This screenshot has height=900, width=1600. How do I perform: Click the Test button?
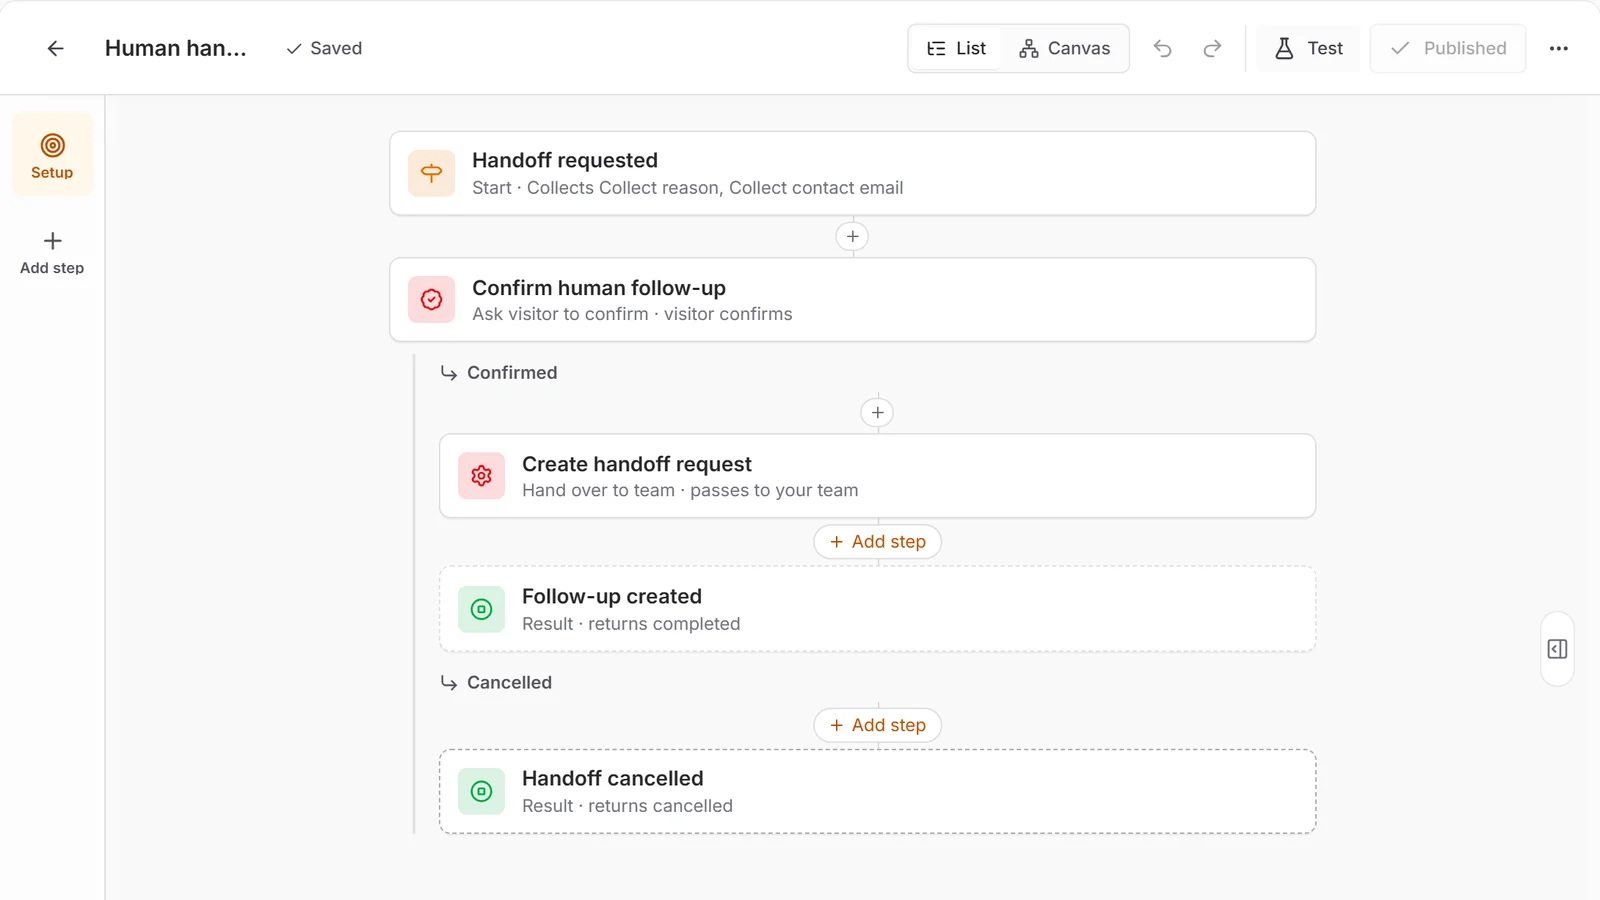(x=1308, y=48)
